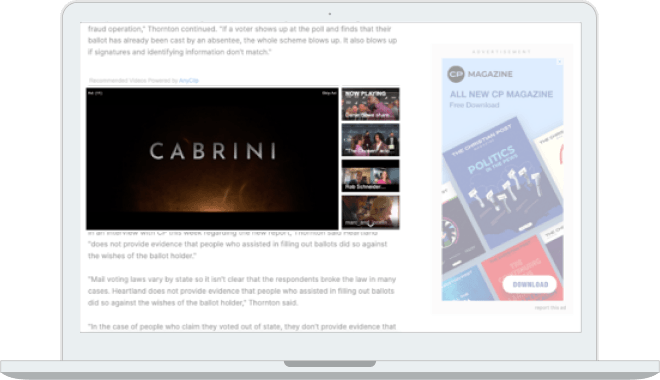The image size is (660, 380).
Task: Click the Free Download ad subtitle
Action: (474, 105)
